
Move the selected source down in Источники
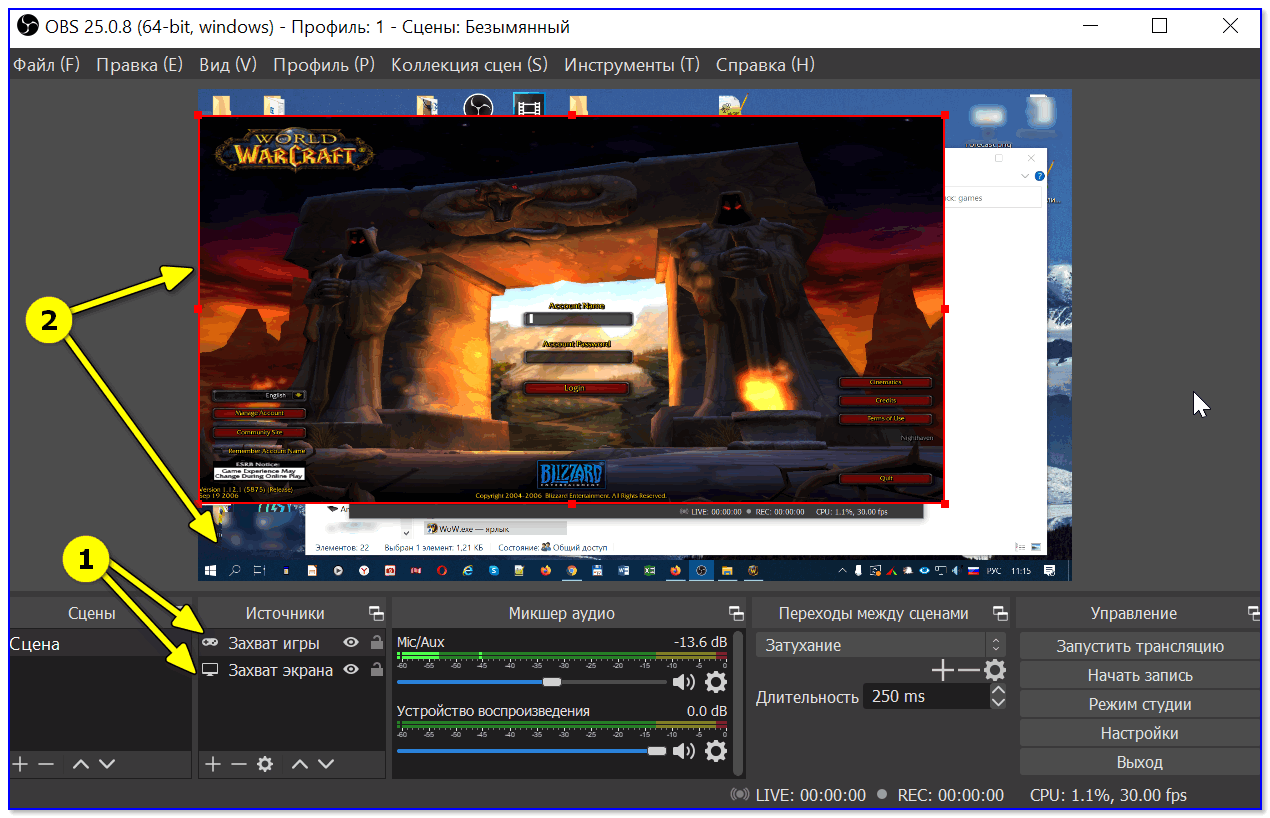click(326, 764)
